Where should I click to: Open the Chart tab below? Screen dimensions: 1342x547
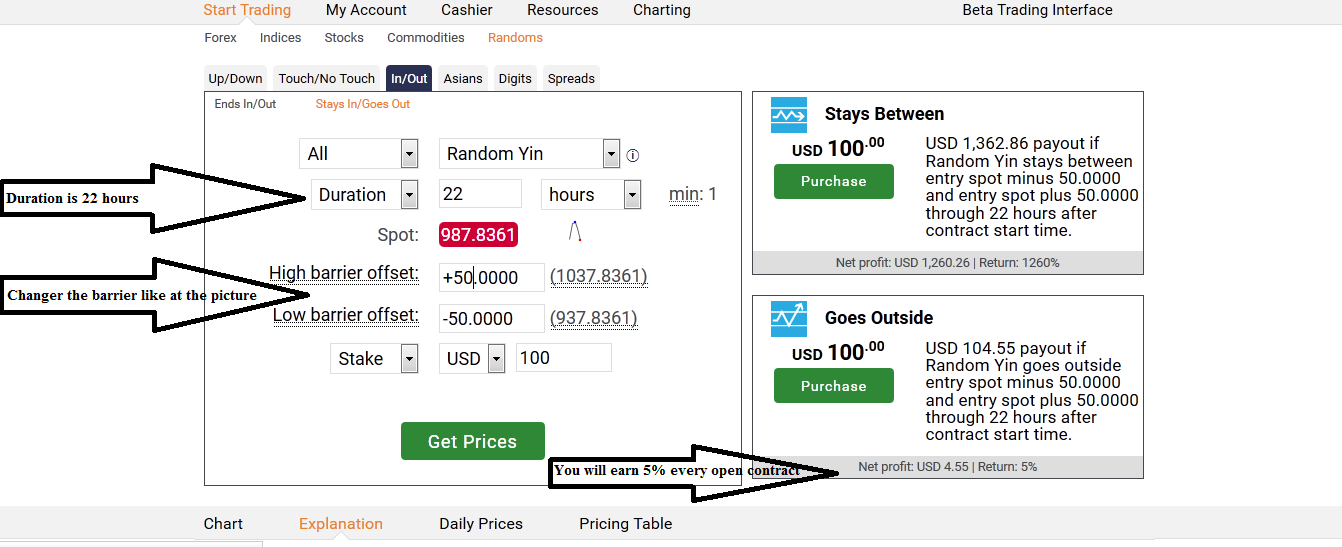pos(223,523)
